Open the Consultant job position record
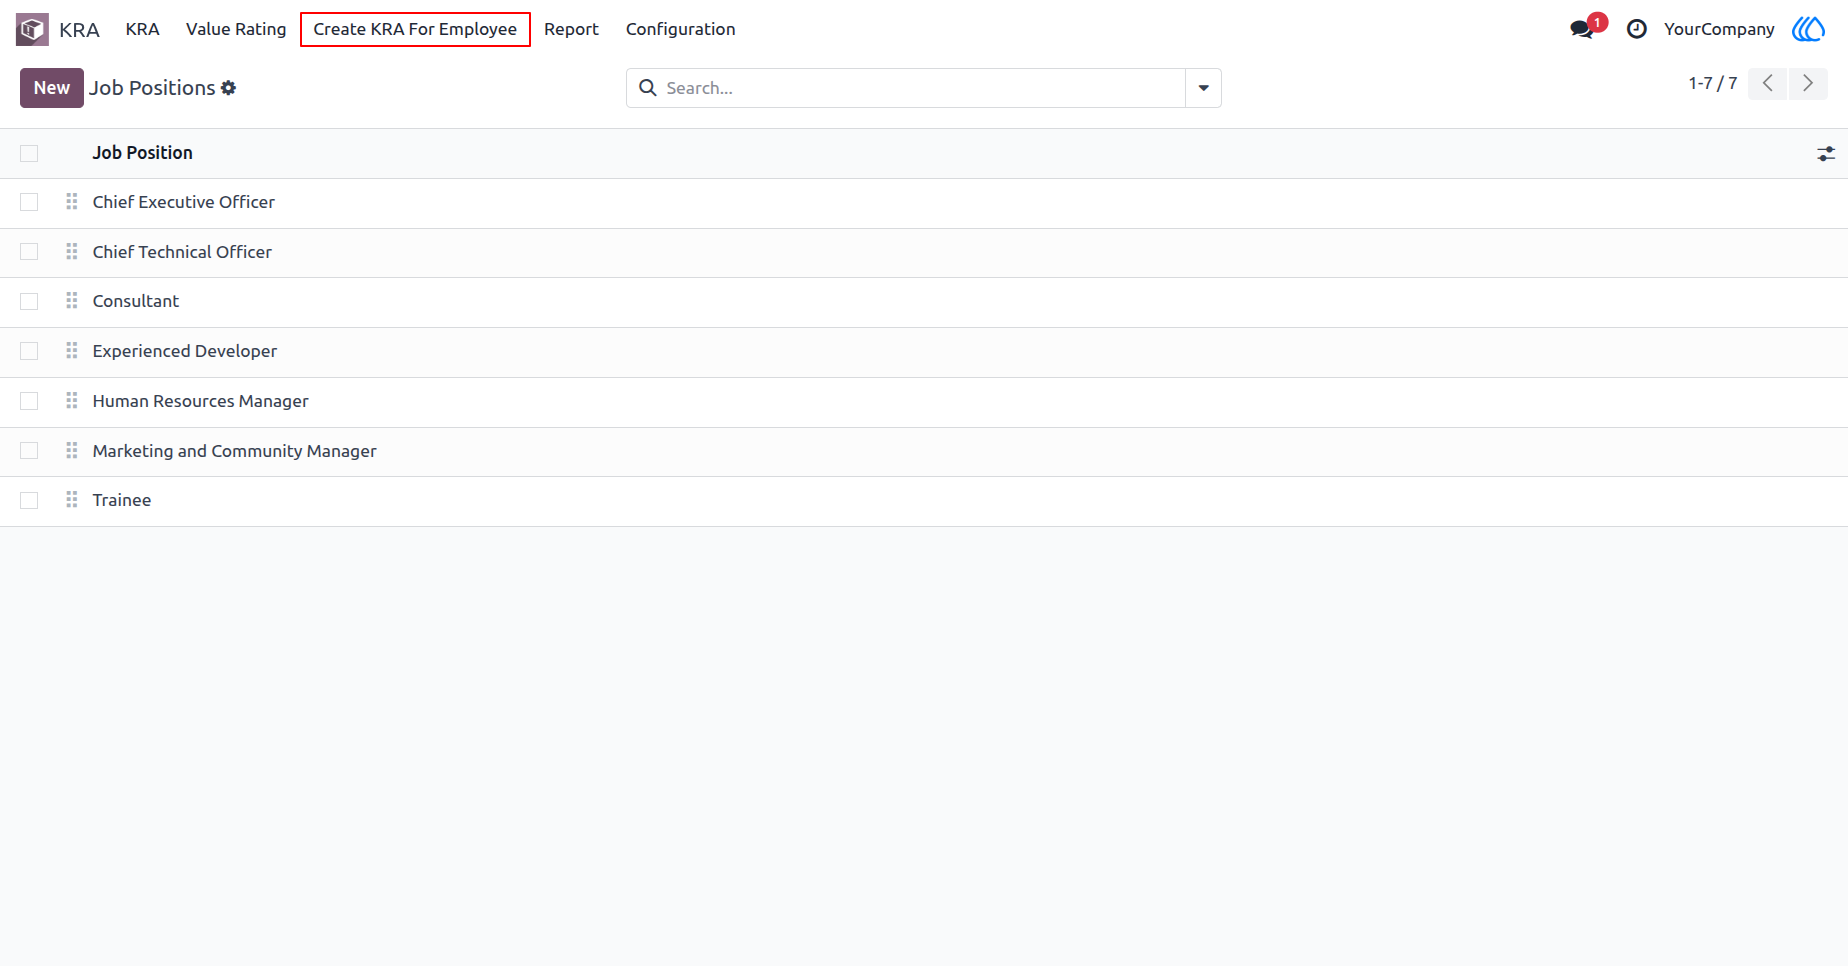 [x=136, y=301]
